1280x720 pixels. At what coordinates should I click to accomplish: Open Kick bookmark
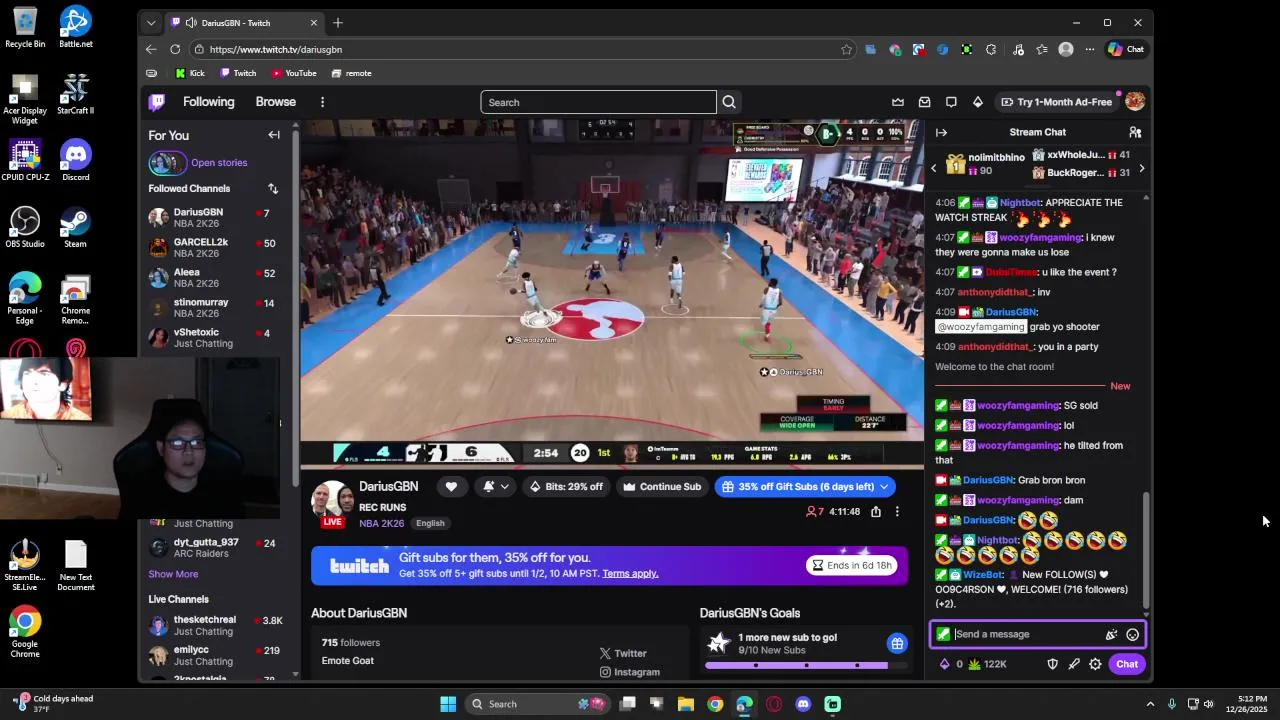[x=190, y=73]
